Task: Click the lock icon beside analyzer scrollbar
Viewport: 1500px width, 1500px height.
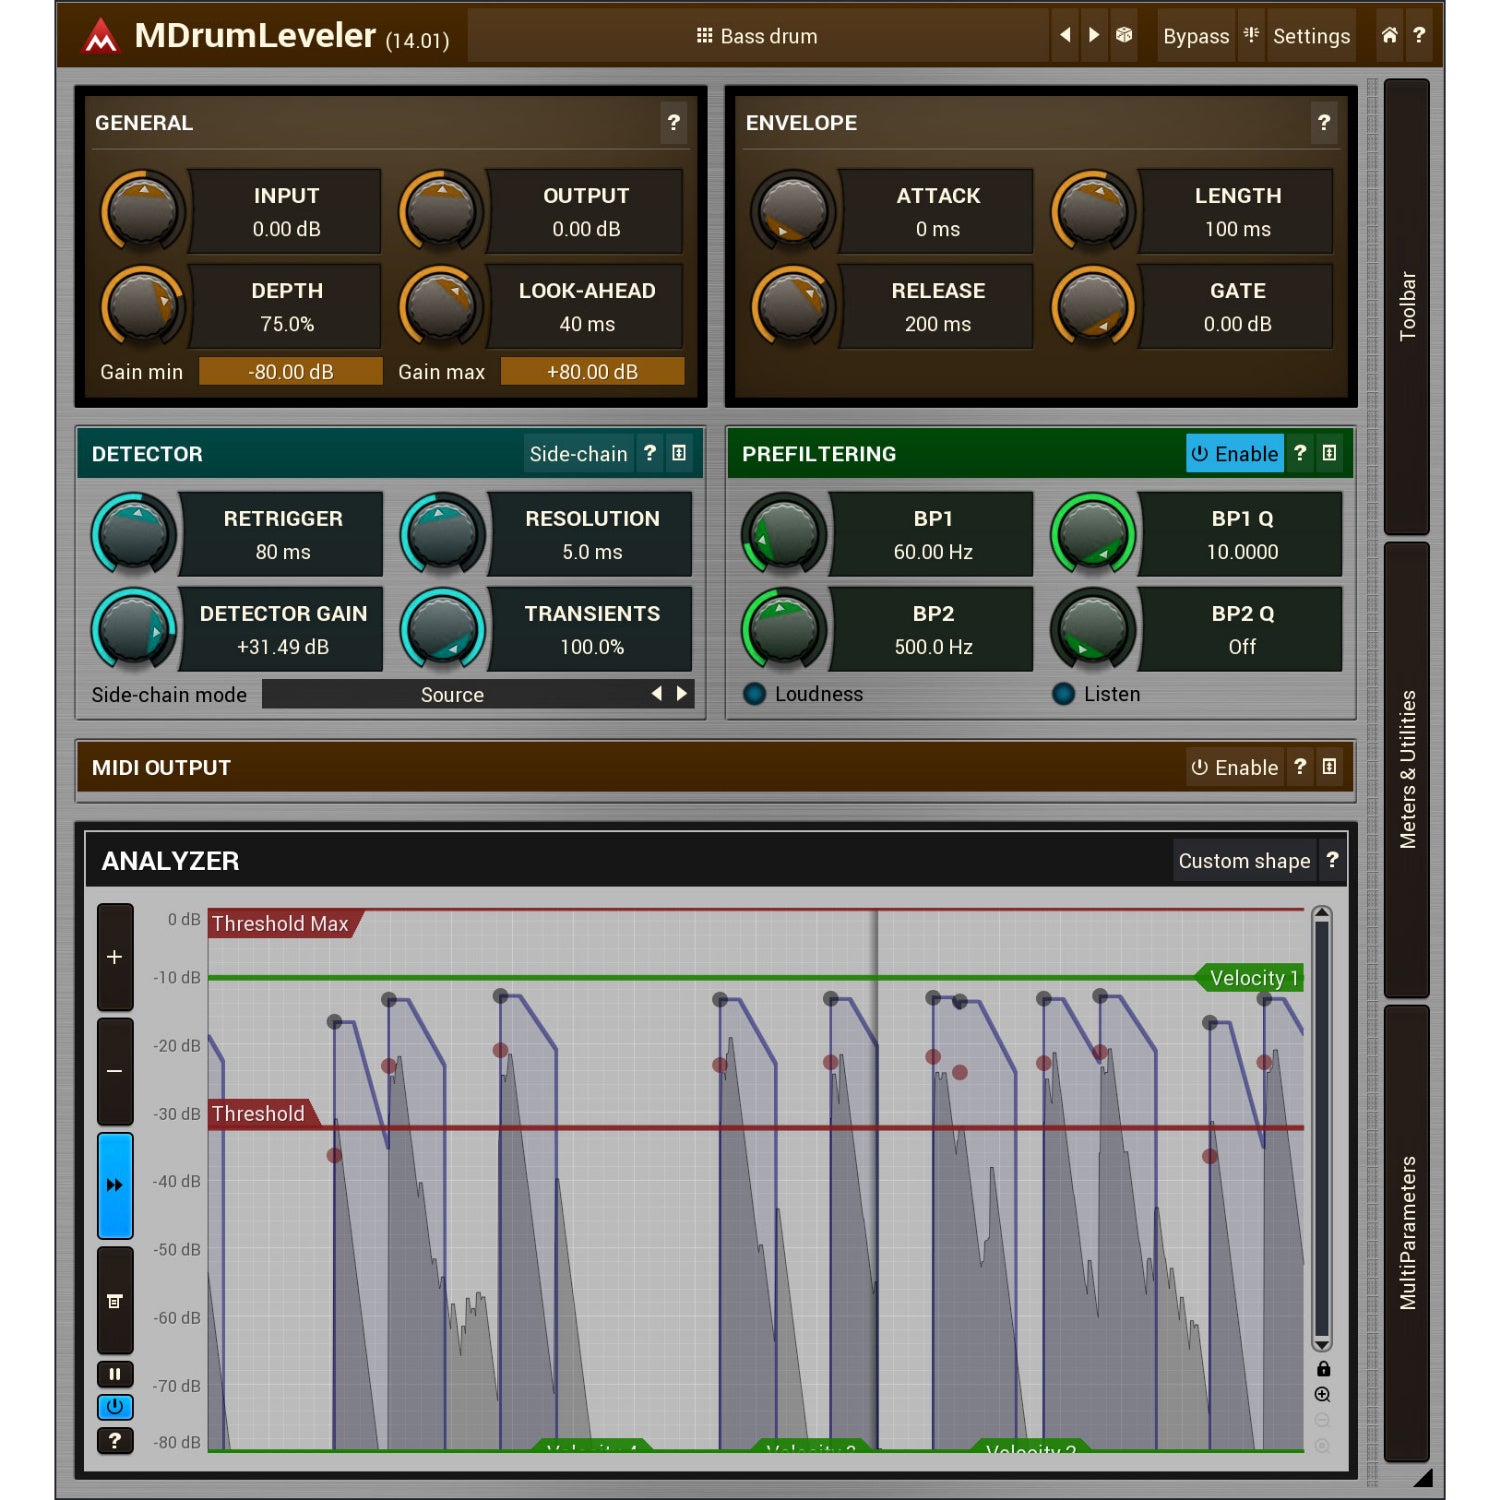Action: coord(1323,1369)
